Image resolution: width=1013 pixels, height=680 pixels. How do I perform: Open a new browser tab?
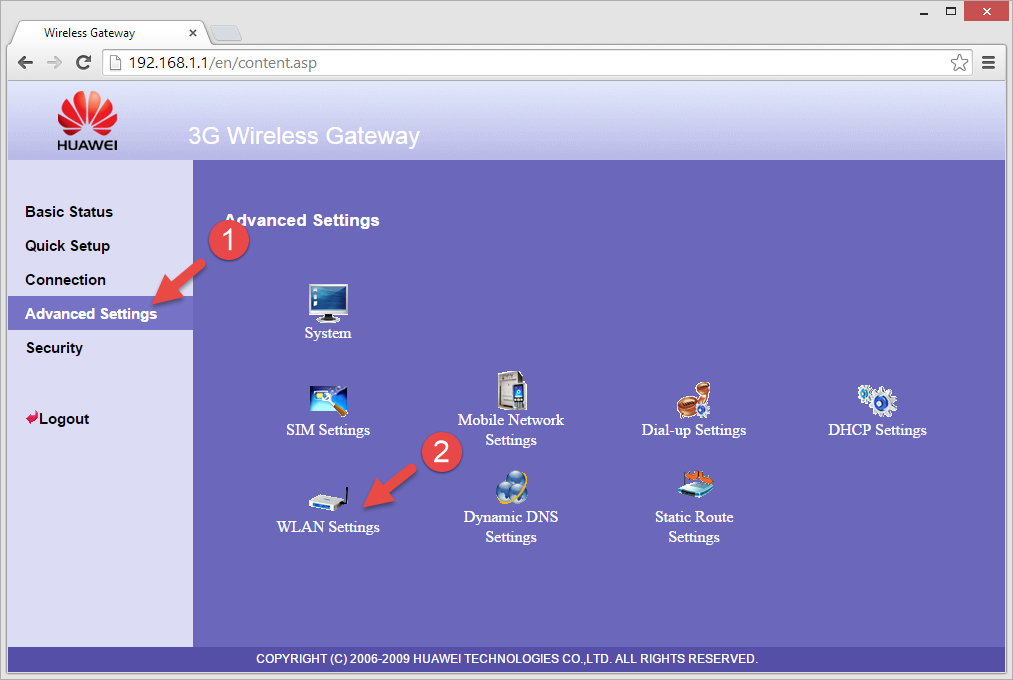pos(225,33)
